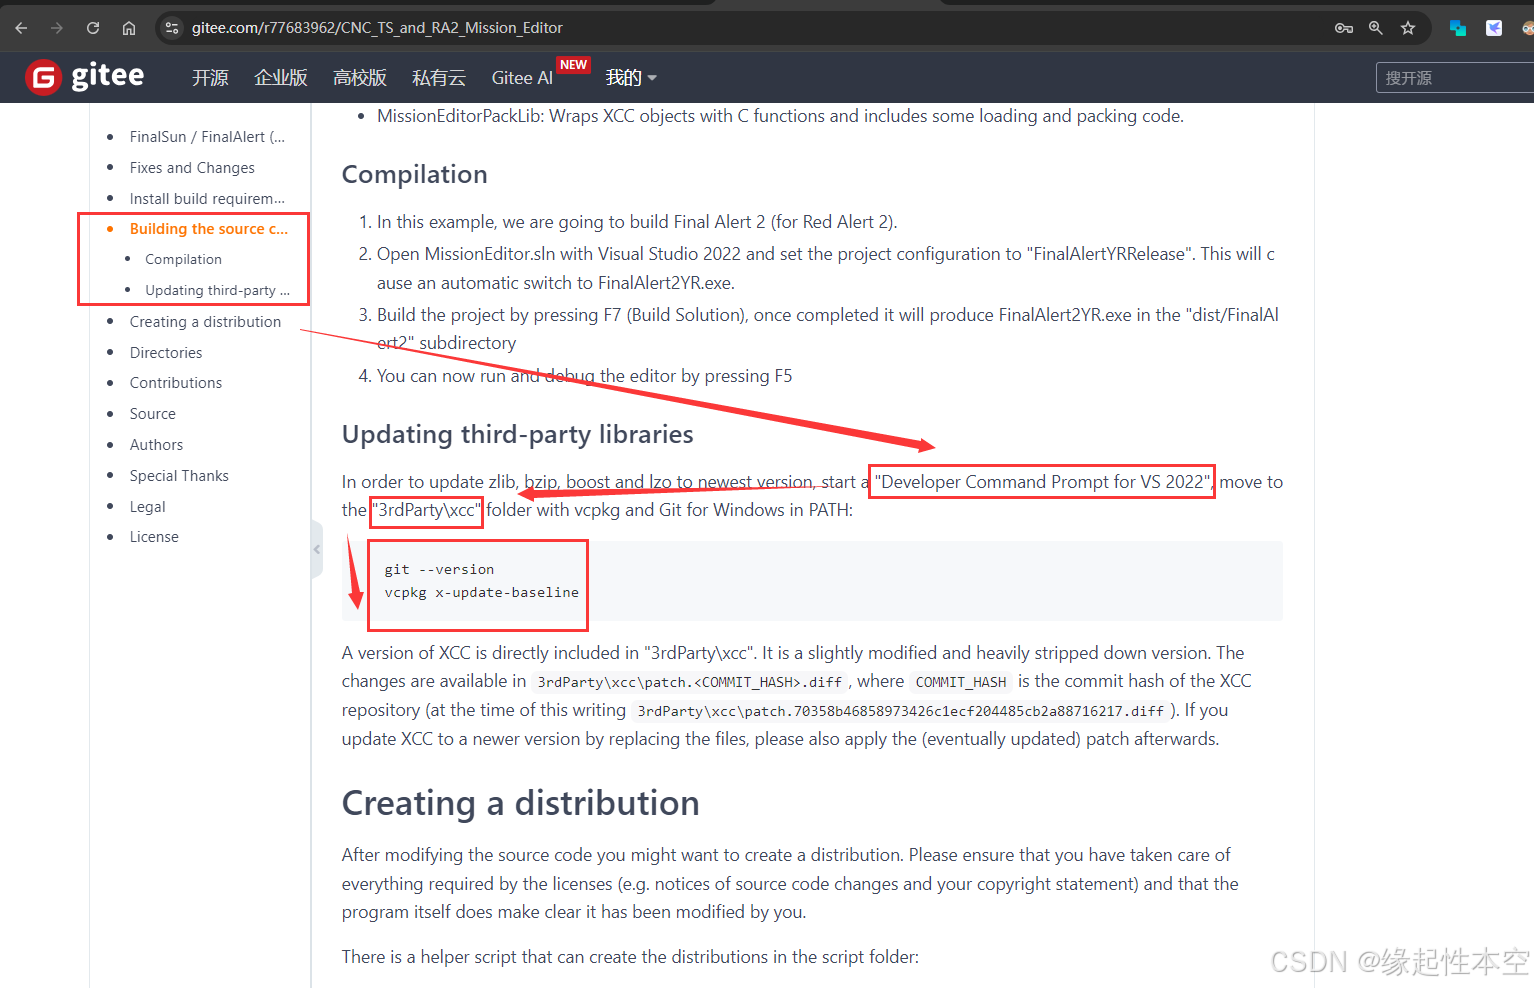
Task: Click the patch.70358b46858973426c1ecf diff path
Action: (x=900, y=711)
